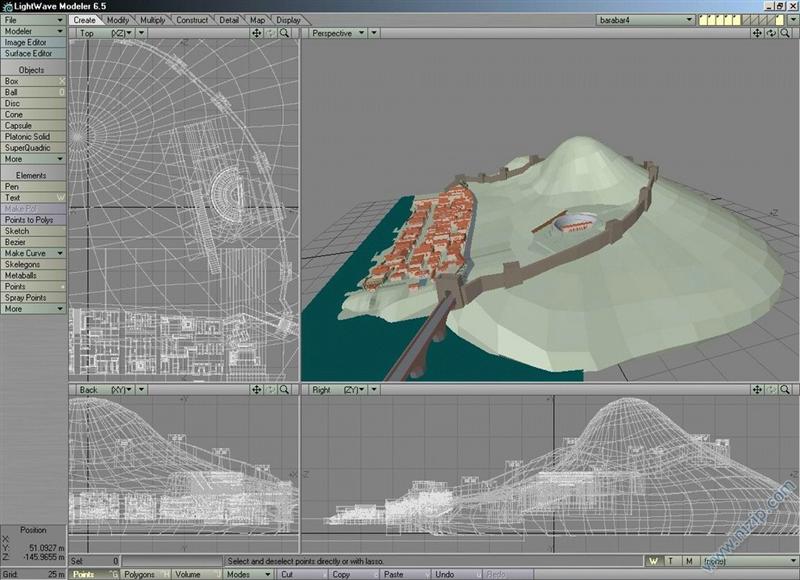Expand the More dropdown under Objects

pyautogui.click(x=33, y=159)
